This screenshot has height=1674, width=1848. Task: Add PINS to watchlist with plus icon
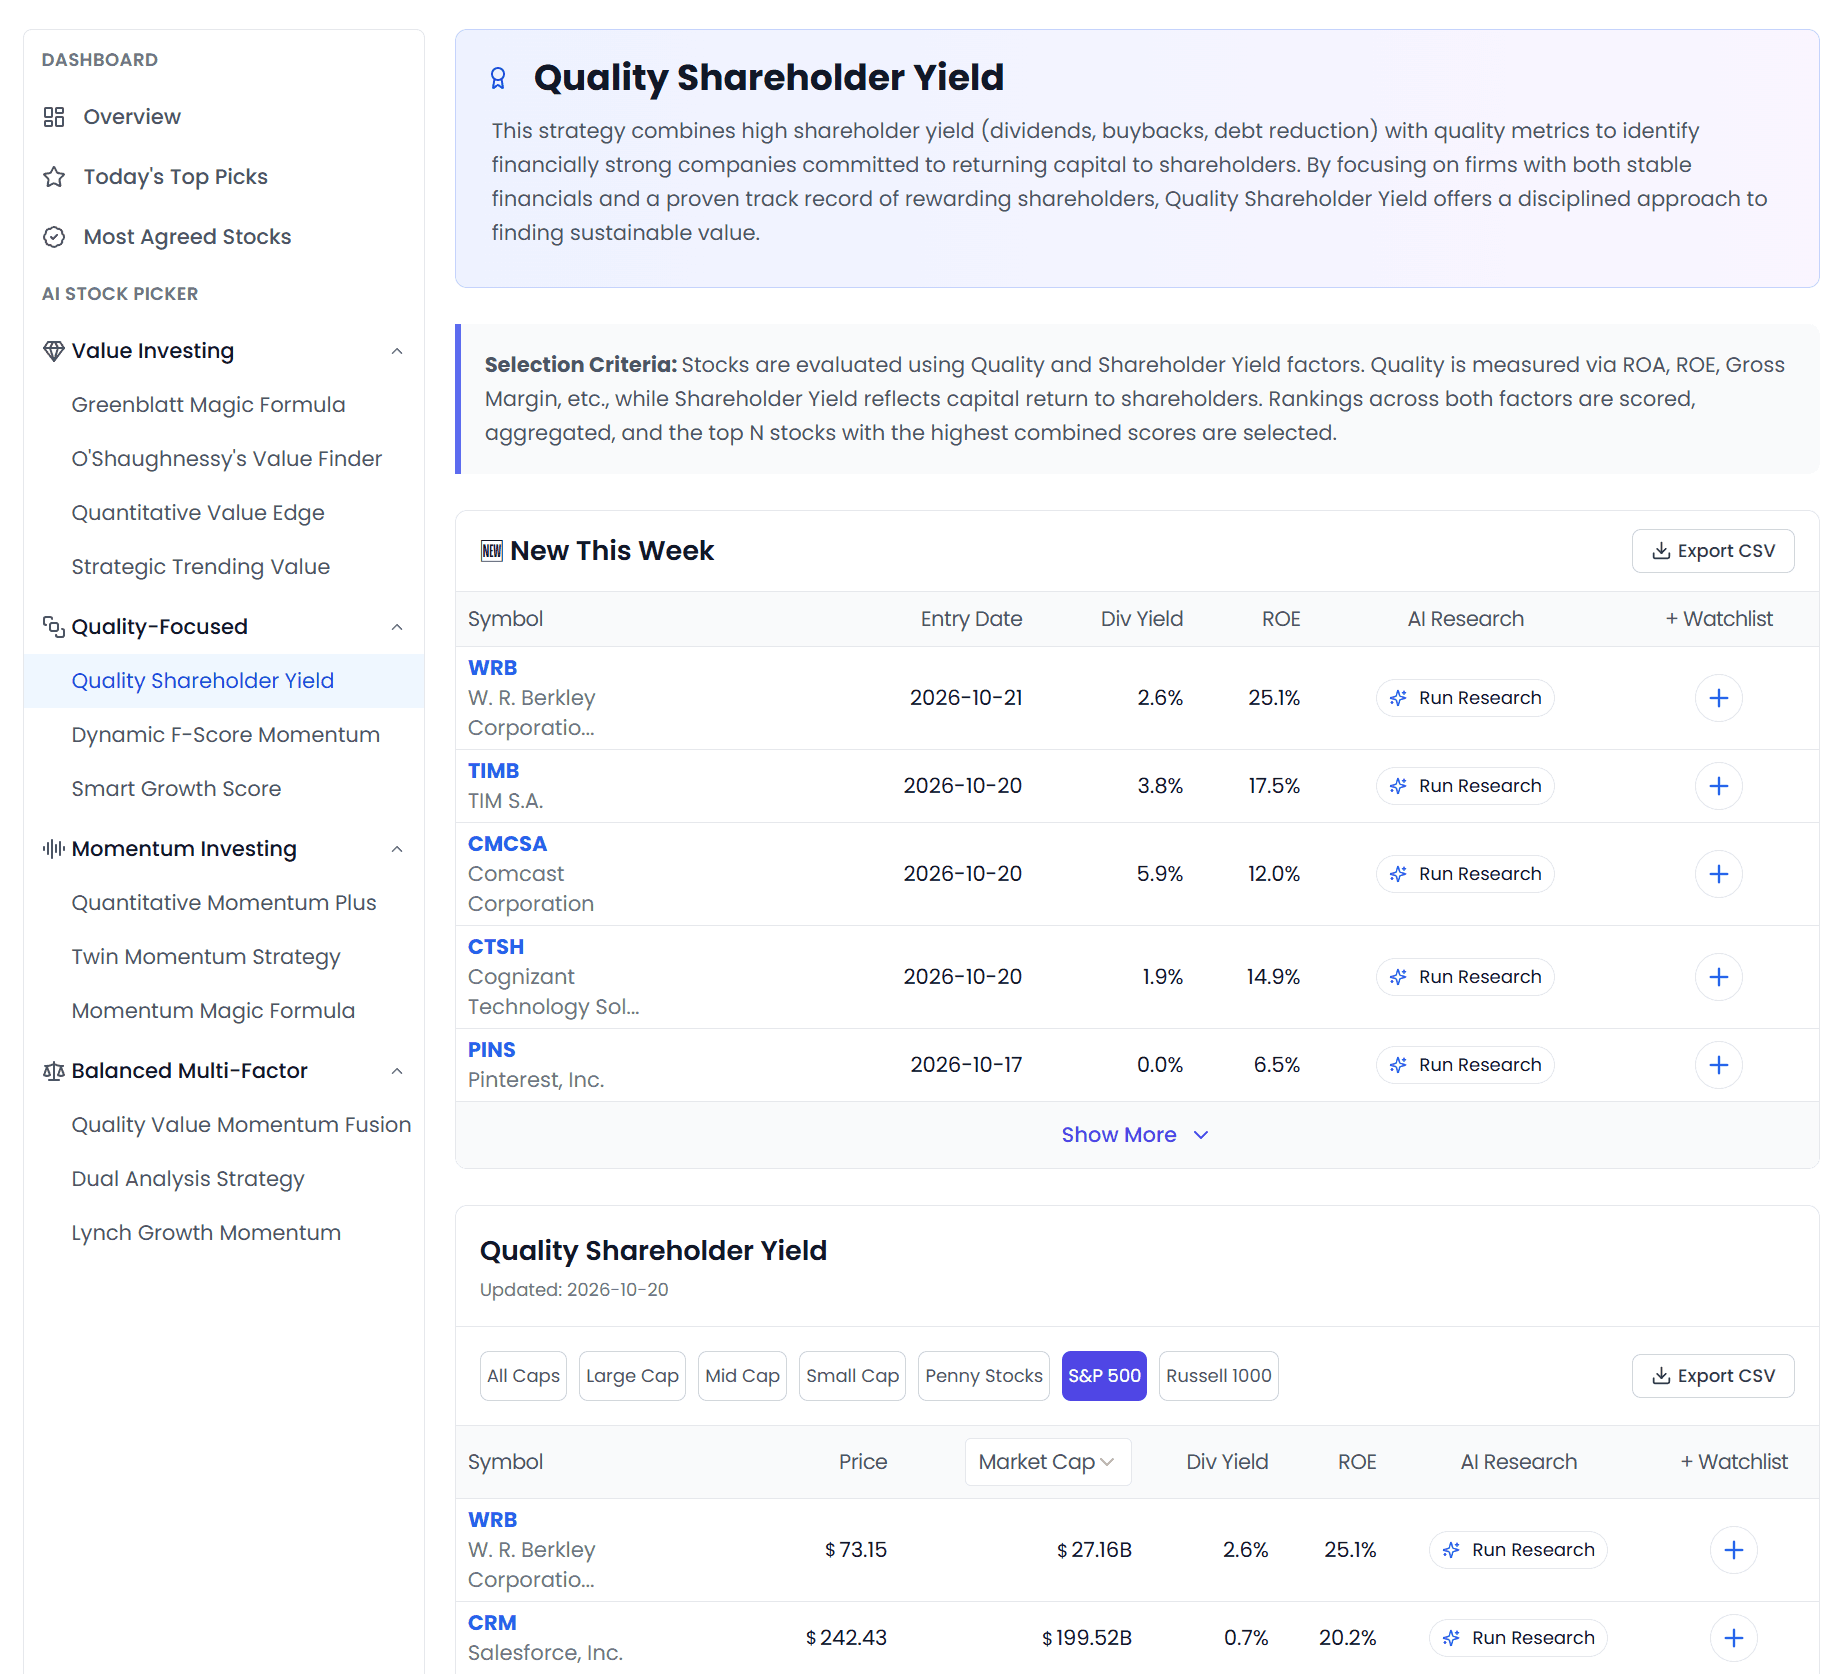(x=1719, y=1065)
